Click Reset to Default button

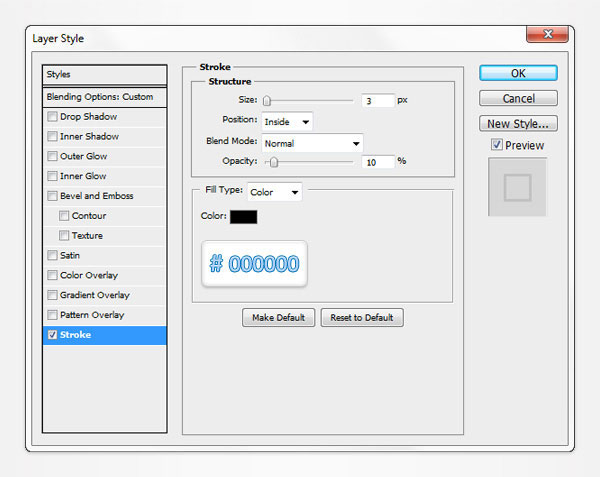click(362, 317)
